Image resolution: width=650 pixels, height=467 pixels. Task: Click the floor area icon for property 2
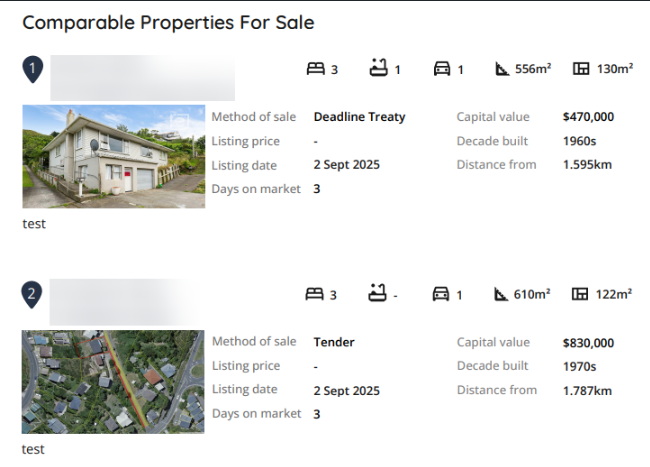[x=581, y=294]
